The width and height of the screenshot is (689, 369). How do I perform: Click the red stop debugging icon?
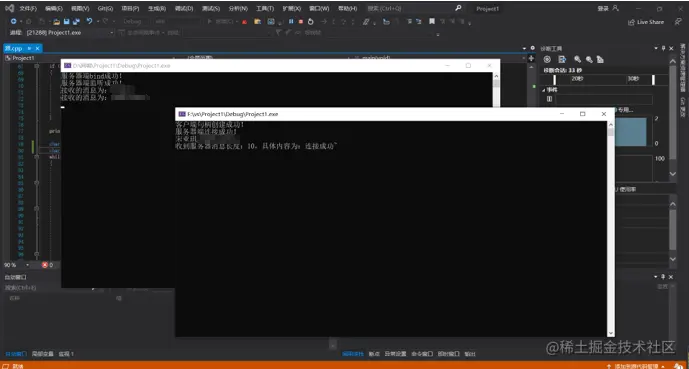[301, 22]
